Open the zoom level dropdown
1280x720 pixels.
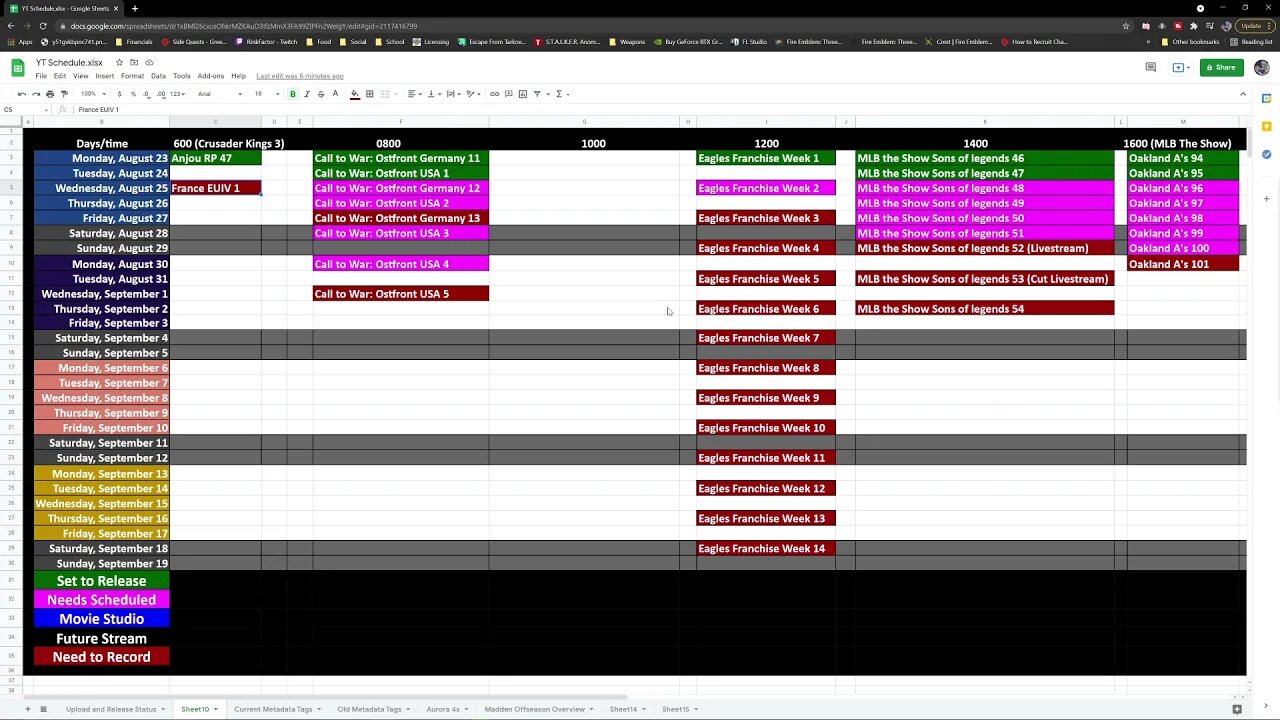point(92,94)
